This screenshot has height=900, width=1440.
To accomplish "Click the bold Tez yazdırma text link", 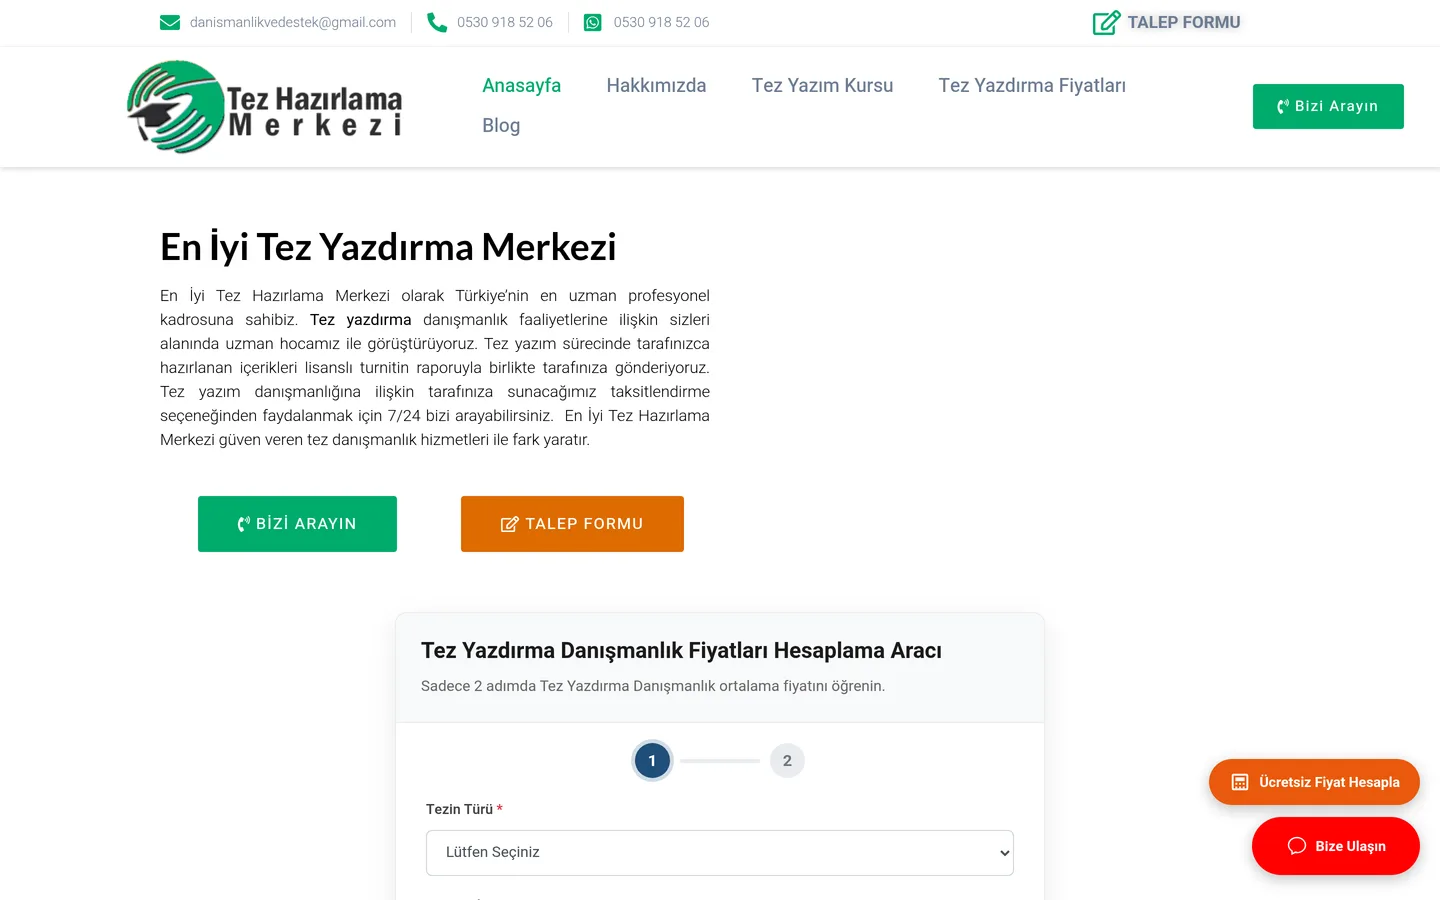I will 360,320.
